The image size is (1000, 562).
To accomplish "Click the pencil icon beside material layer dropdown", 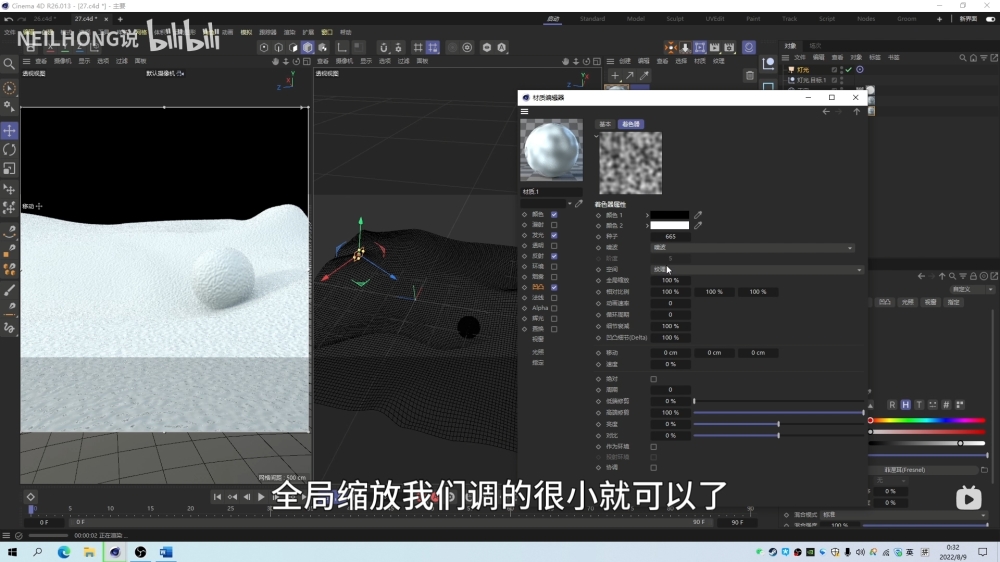I will click(x=578, y=203).
